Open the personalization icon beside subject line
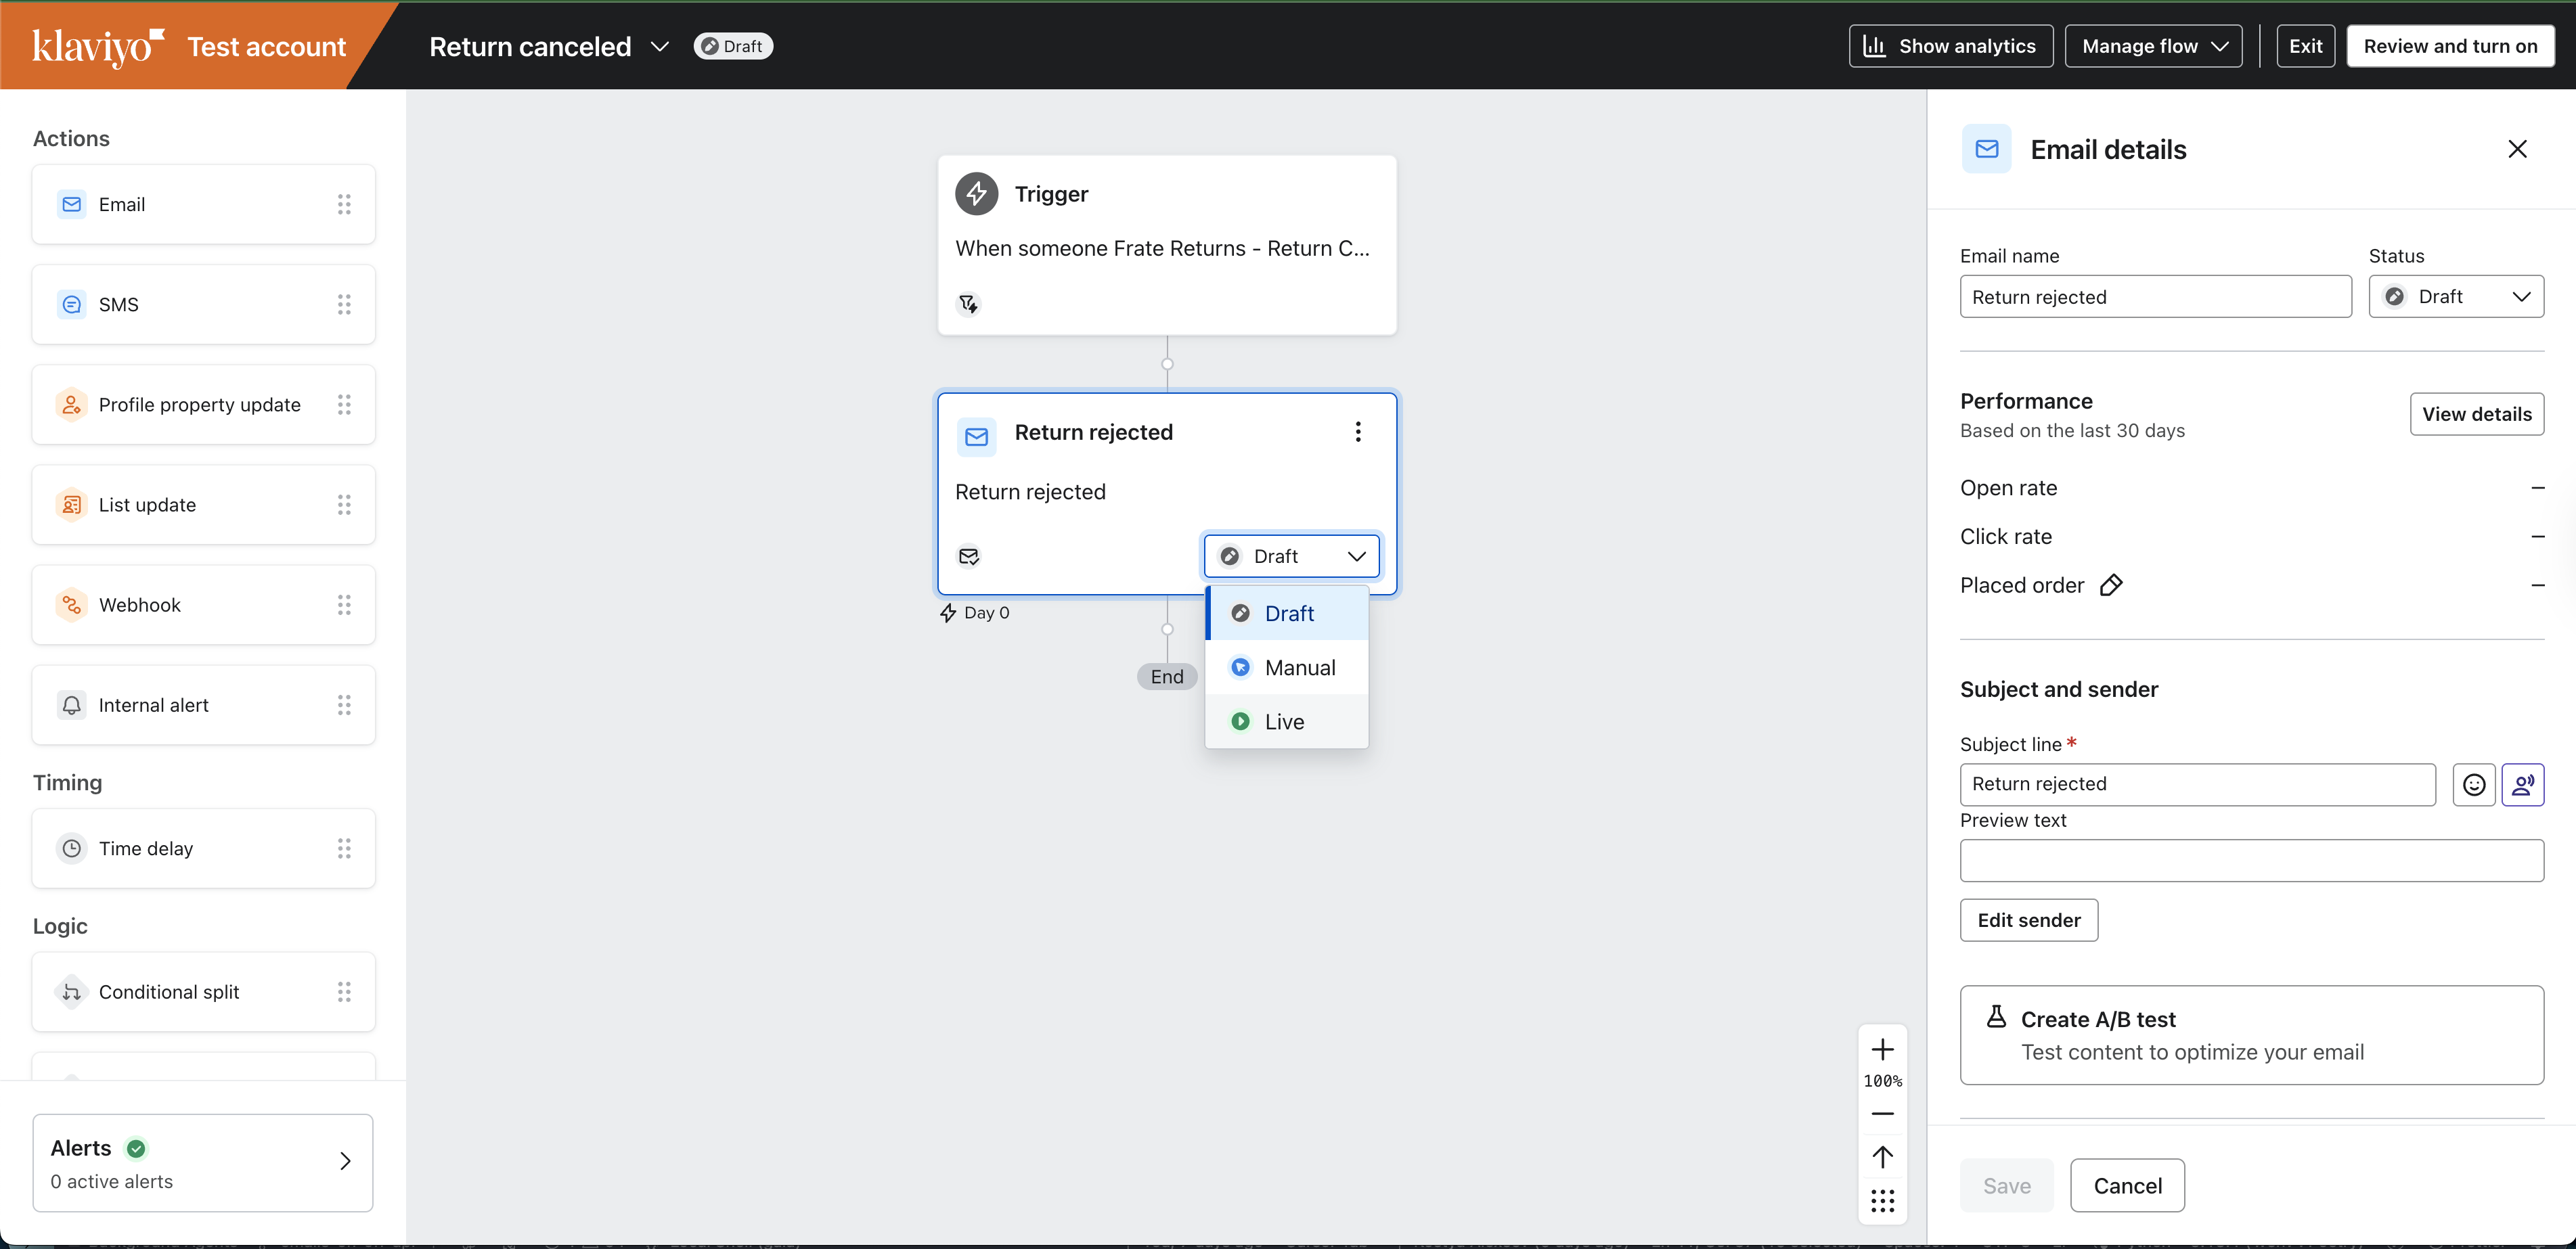The width and height of the screenshot is (2576, 1249). tap(2522, 785)
